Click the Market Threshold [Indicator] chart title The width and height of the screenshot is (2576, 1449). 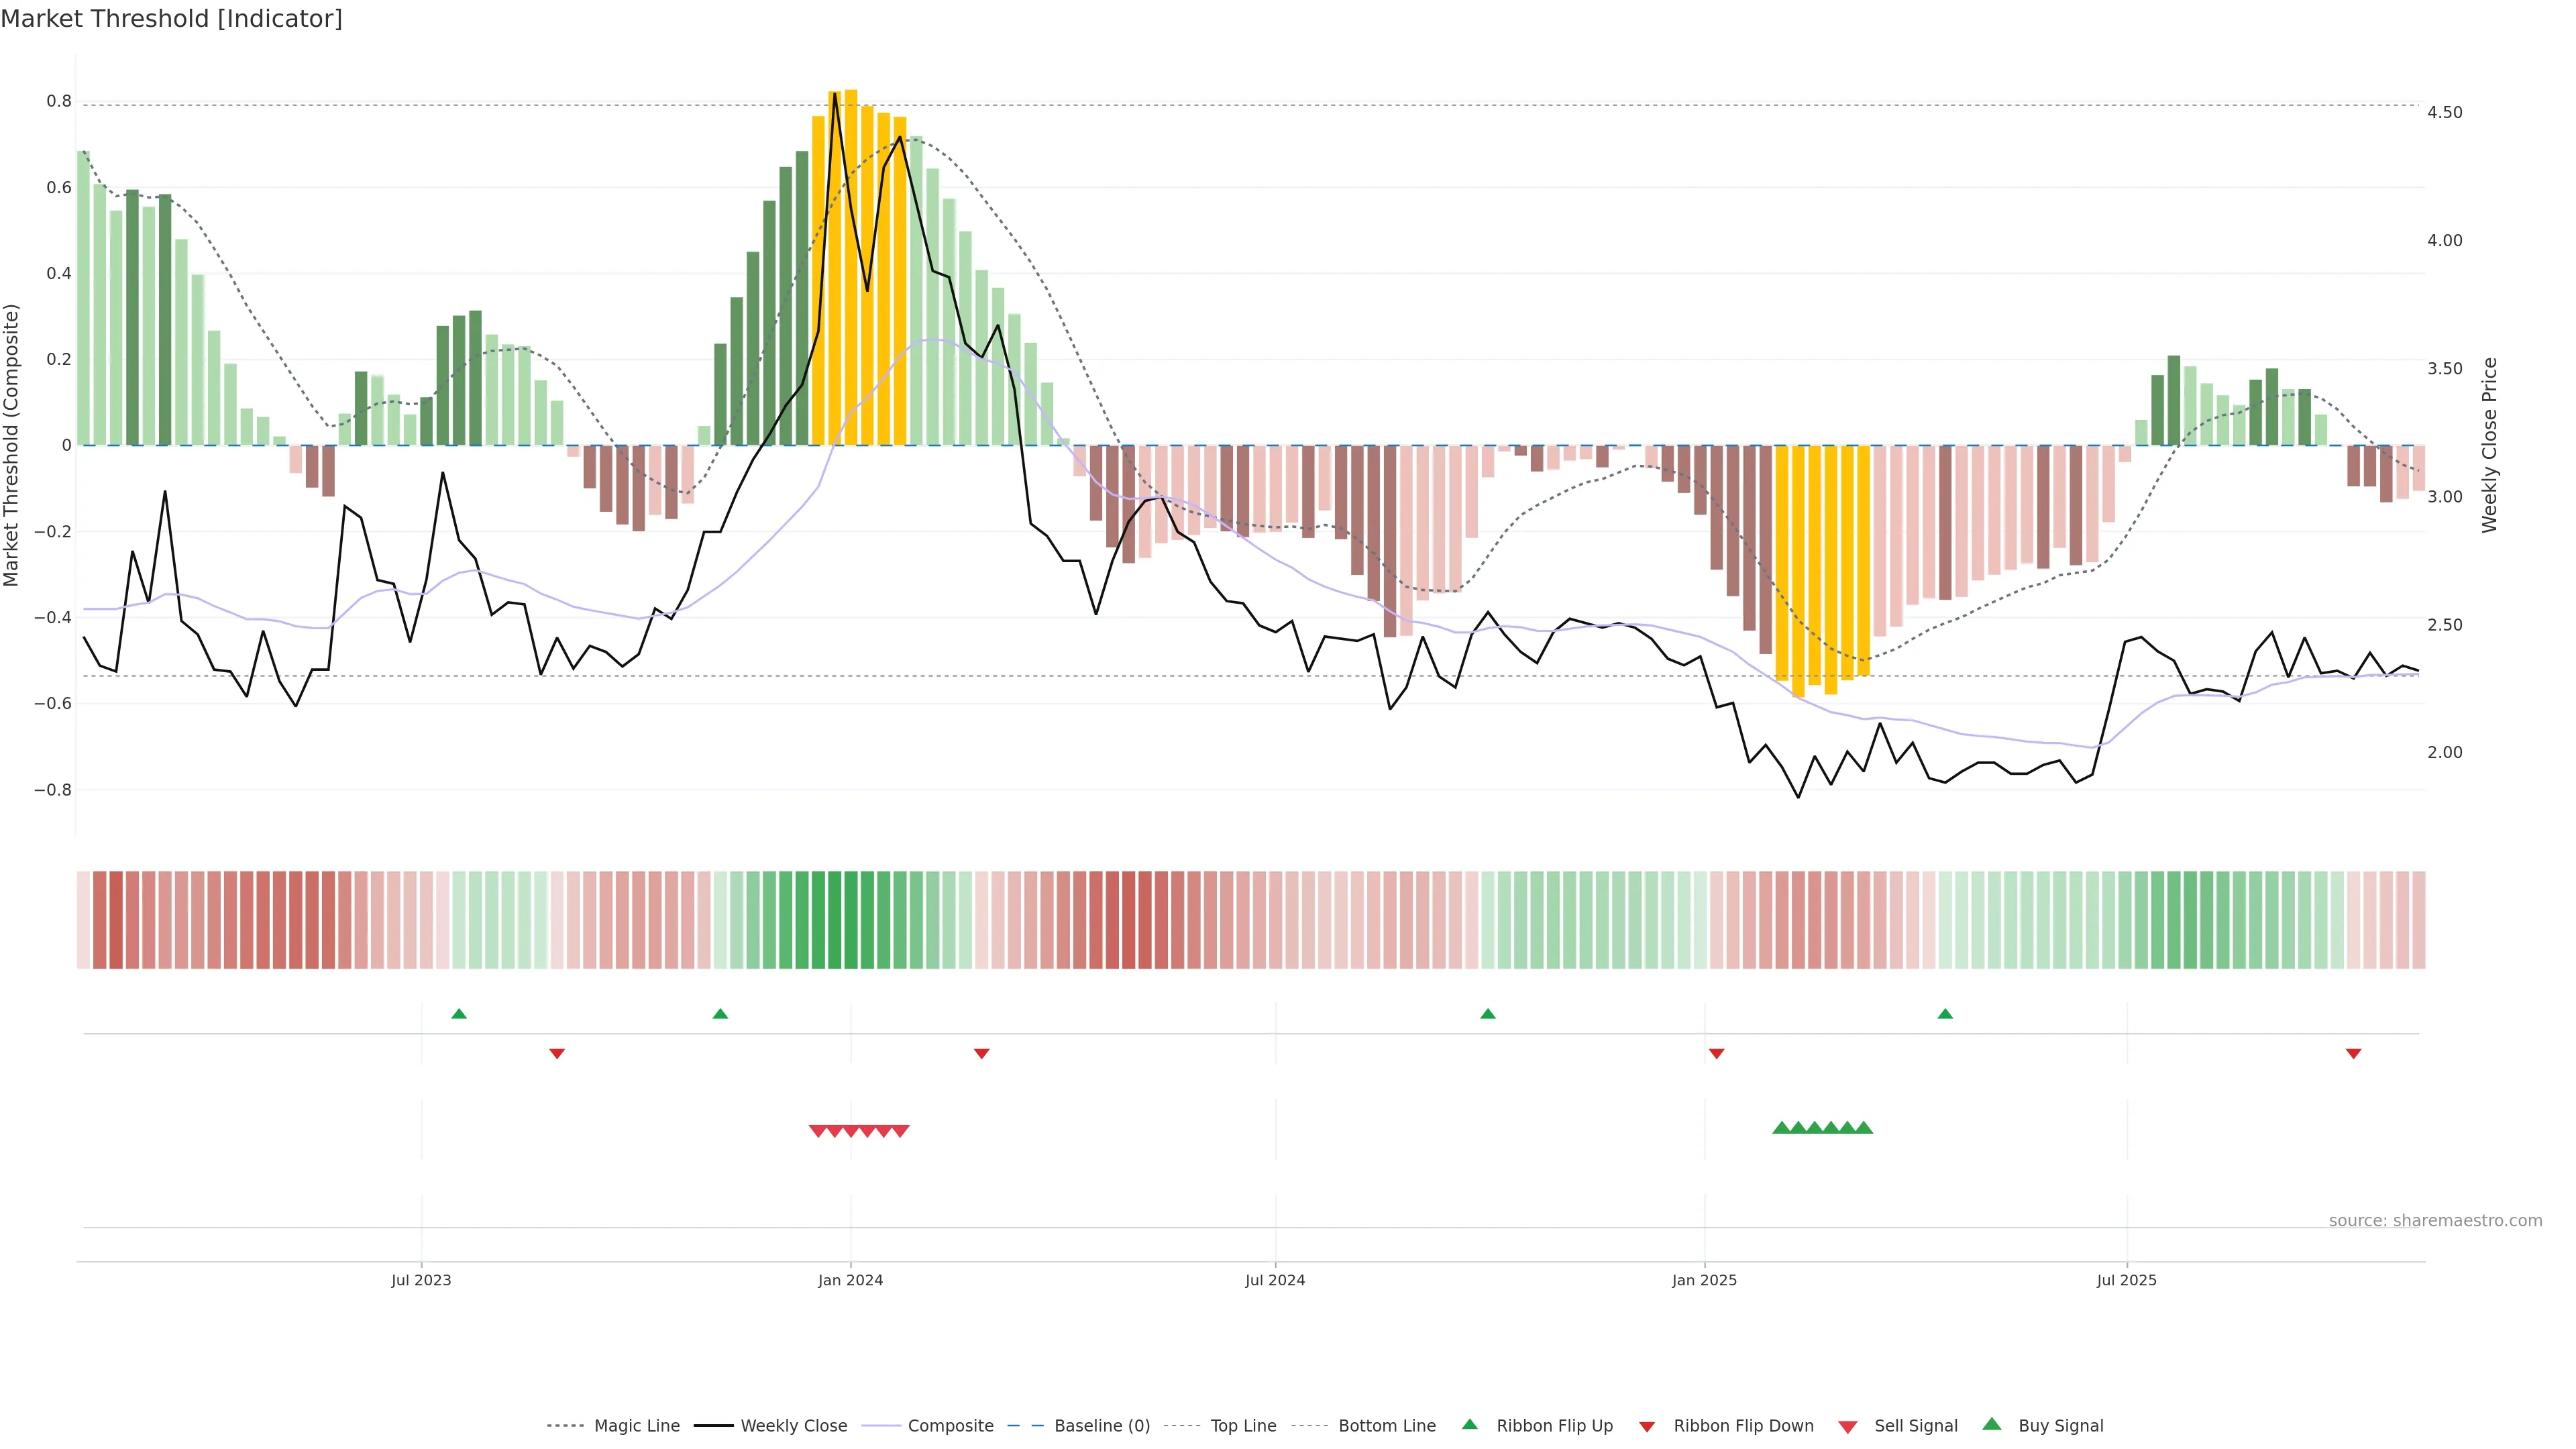click(x=171, y=19)
